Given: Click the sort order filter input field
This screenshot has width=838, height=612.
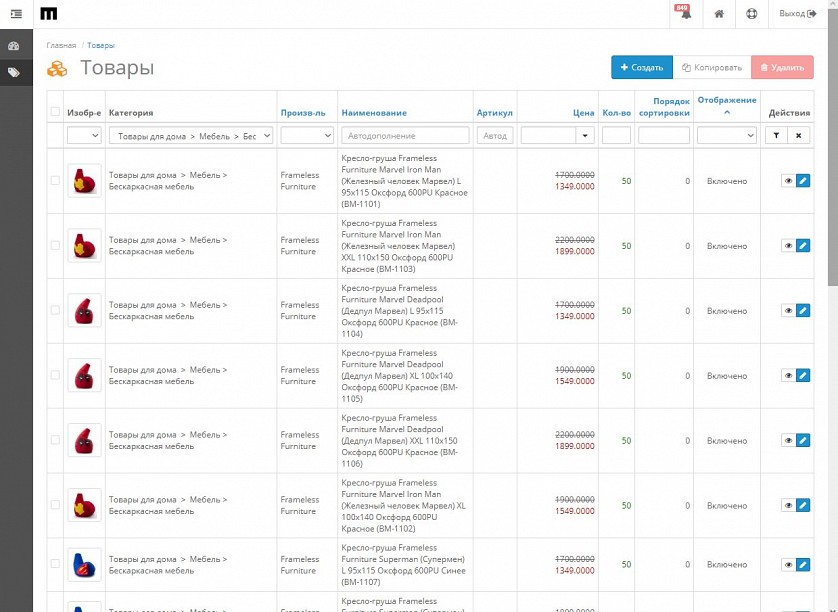Looking at the screenshot, I should click(664, 136).
